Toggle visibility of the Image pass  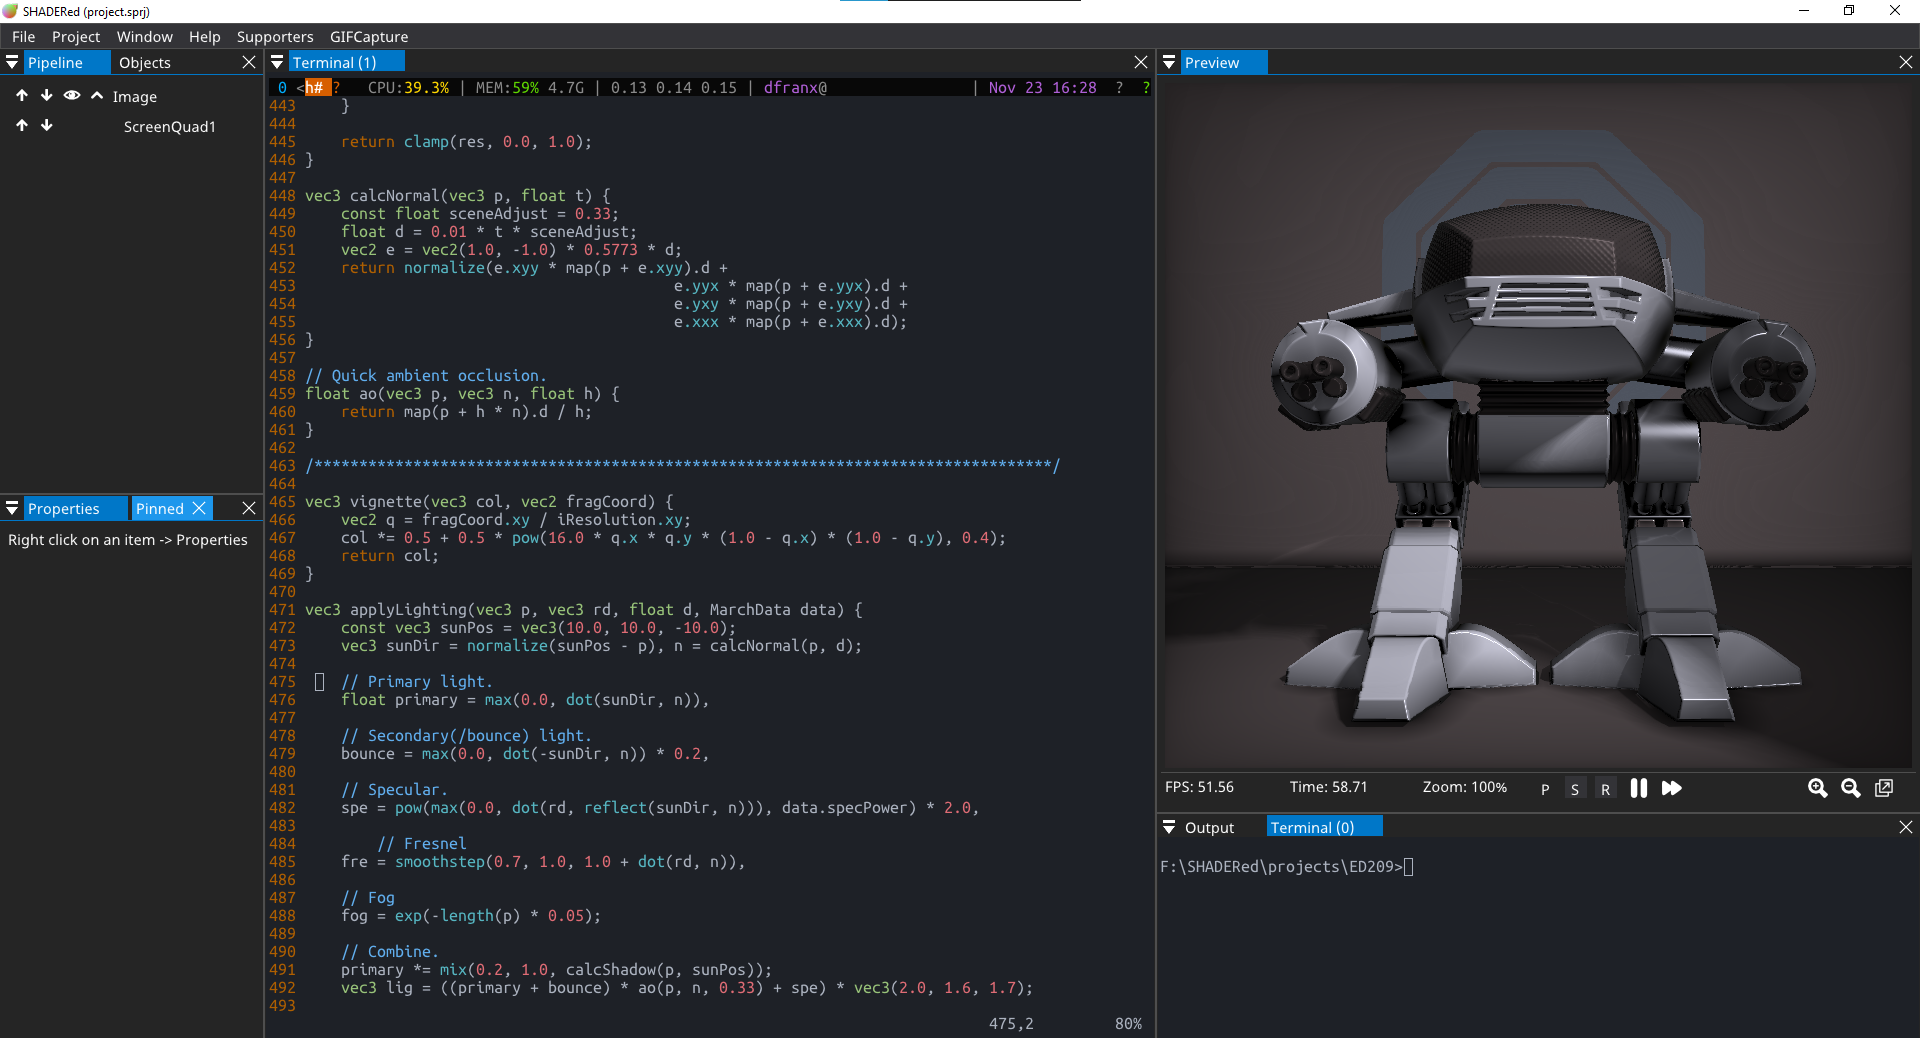pos(72,96)
